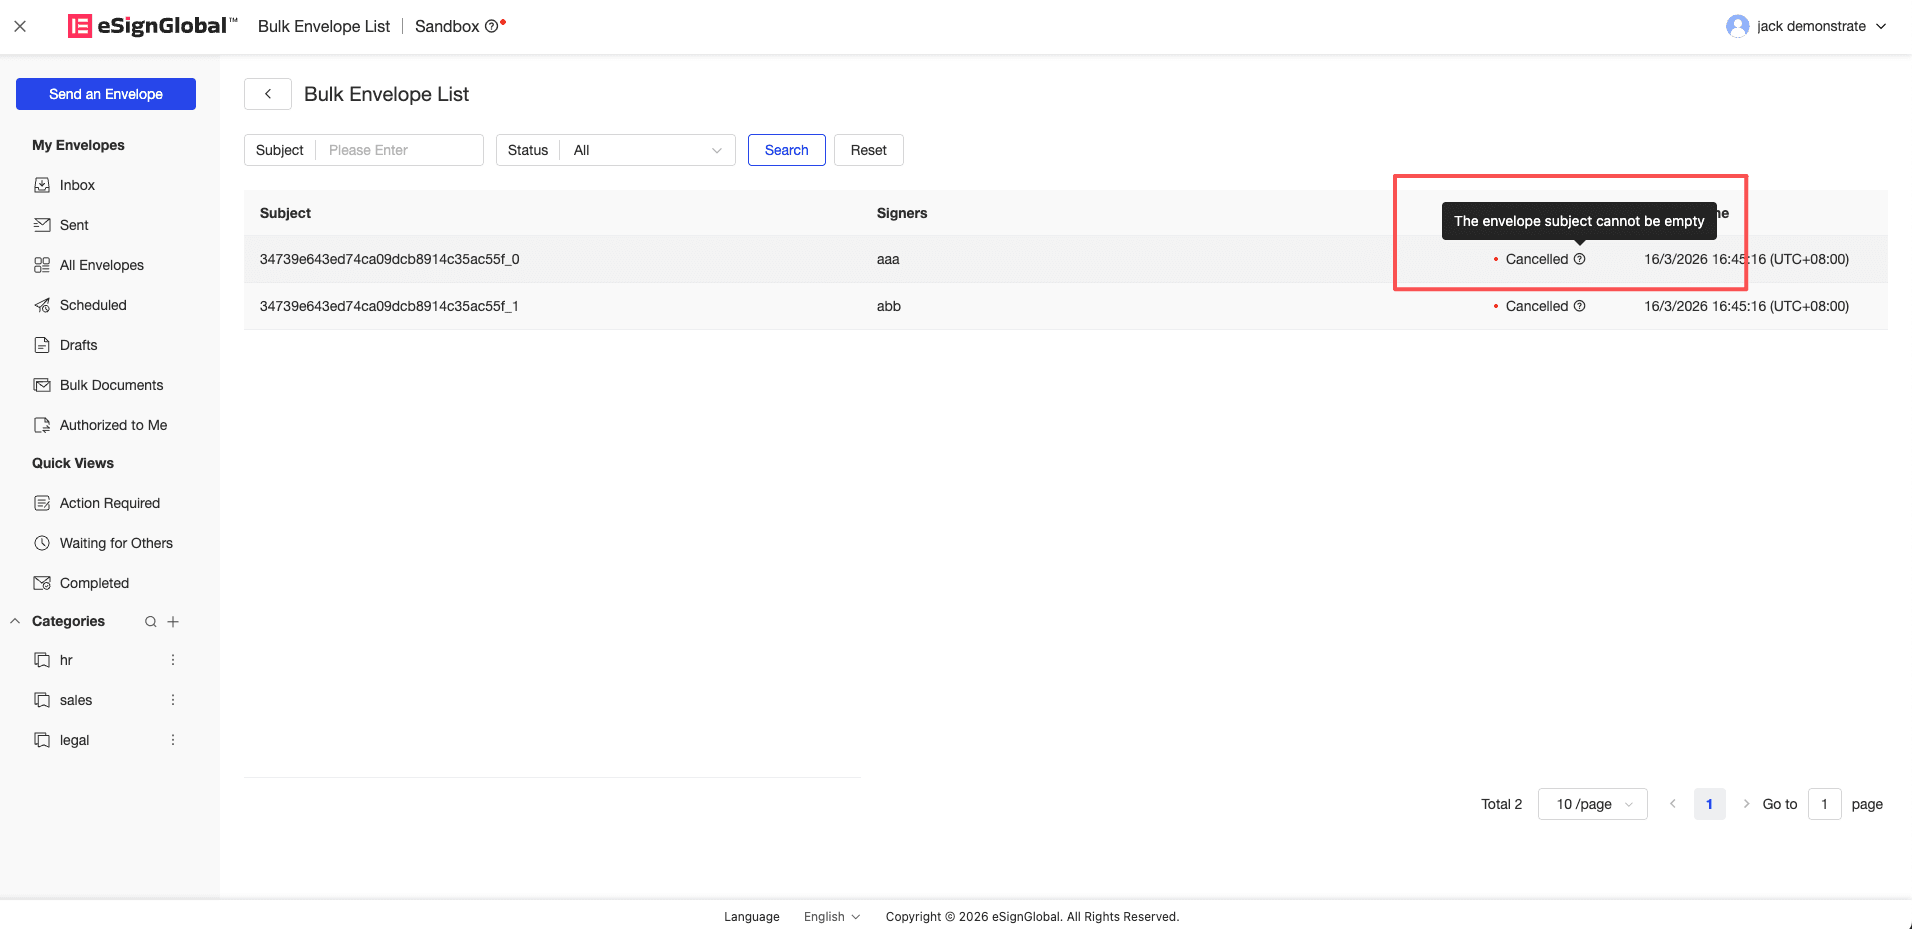Click the Send an Envelope button
This screenshot has width=1912, height=929.
click(106, 94)
